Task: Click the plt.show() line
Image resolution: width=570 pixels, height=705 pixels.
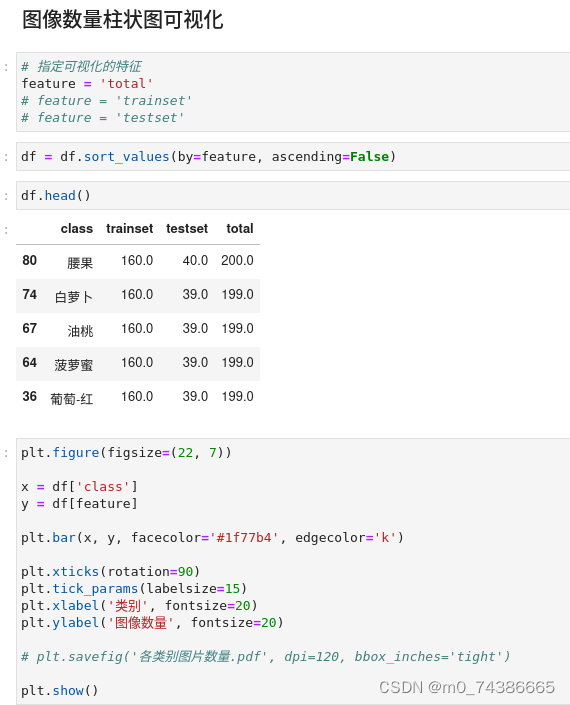Action: point(59,691)
